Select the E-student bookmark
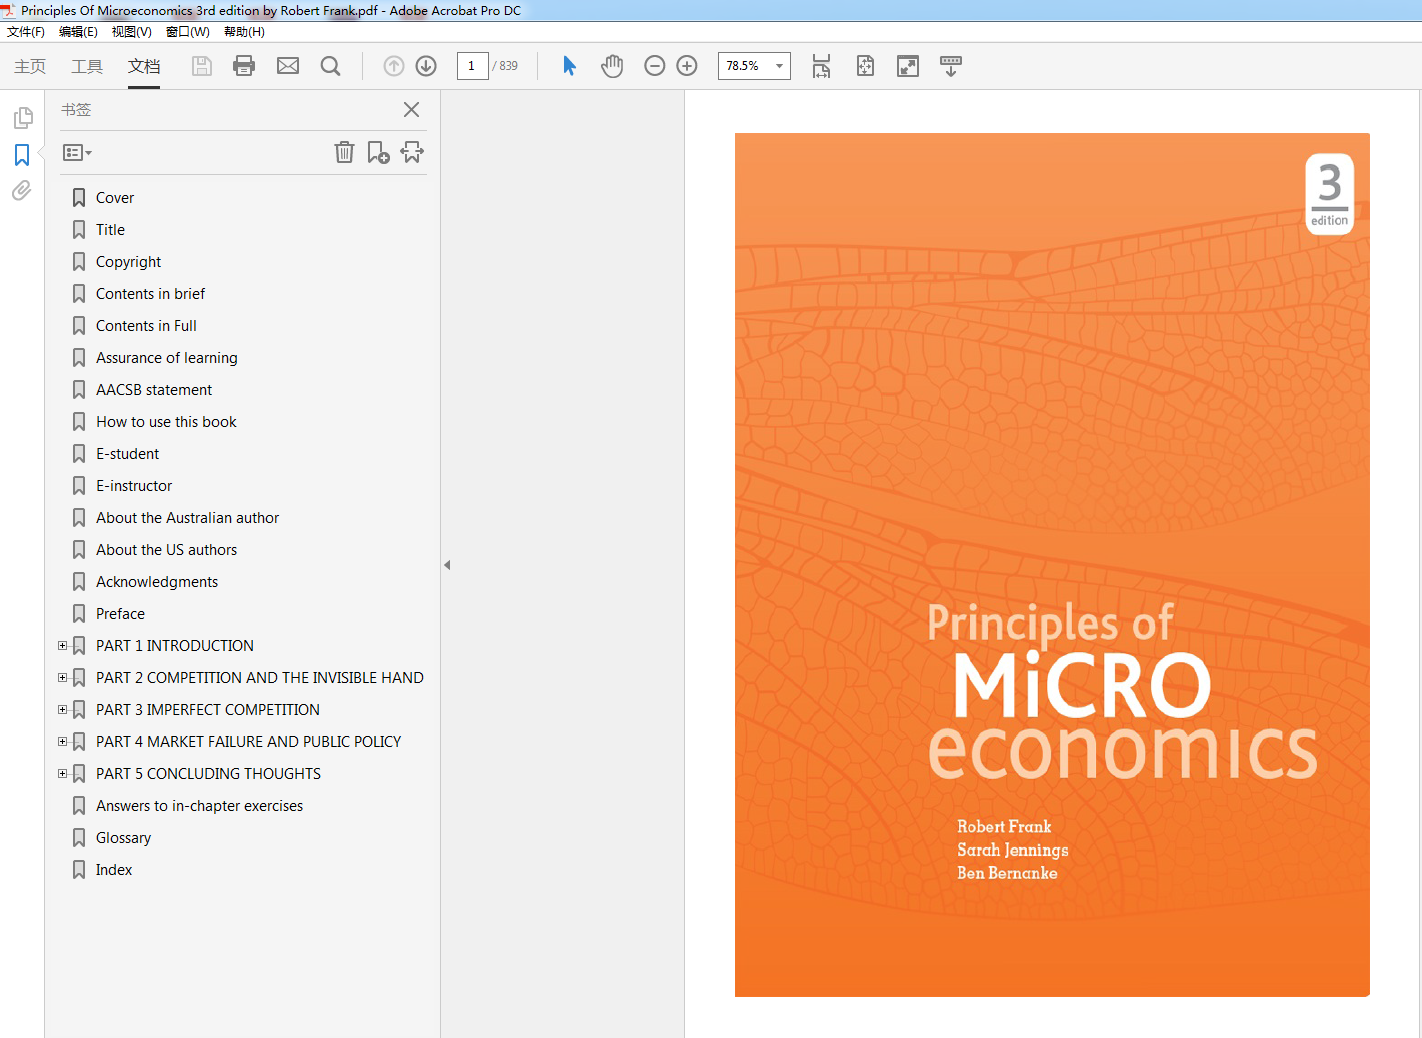Viewport: 1422px width, 1038px height. coord(127,454)
